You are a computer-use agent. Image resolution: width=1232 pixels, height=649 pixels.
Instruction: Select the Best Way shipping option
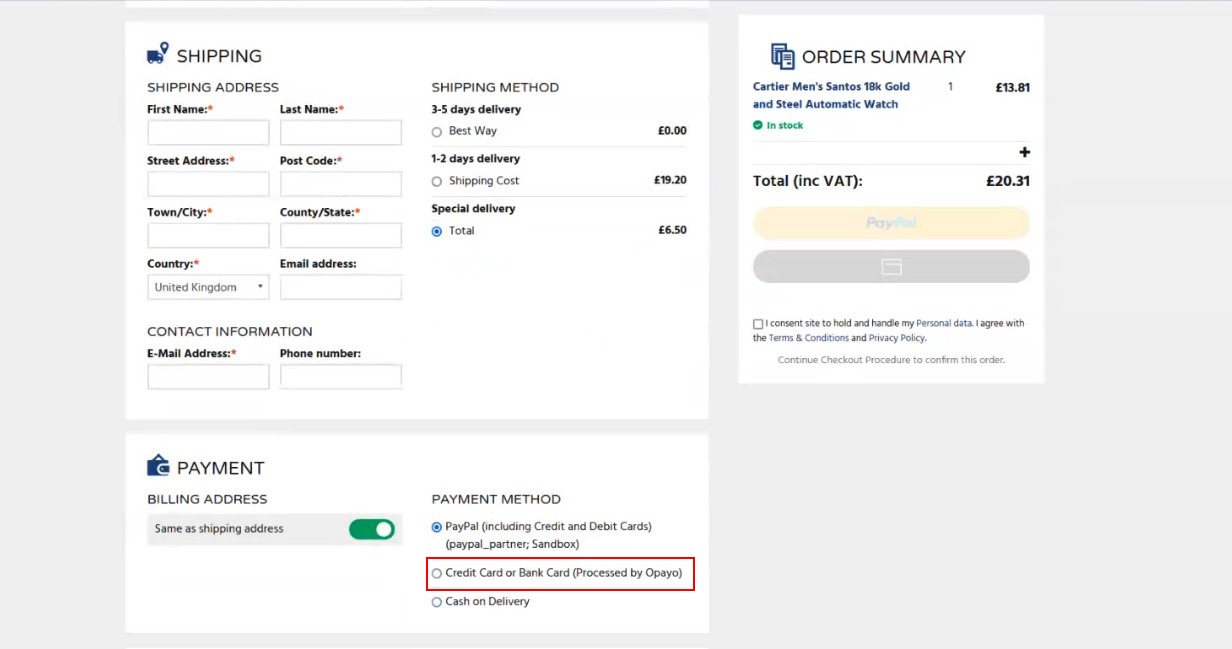pyautogui.click(x=437, y=132)
